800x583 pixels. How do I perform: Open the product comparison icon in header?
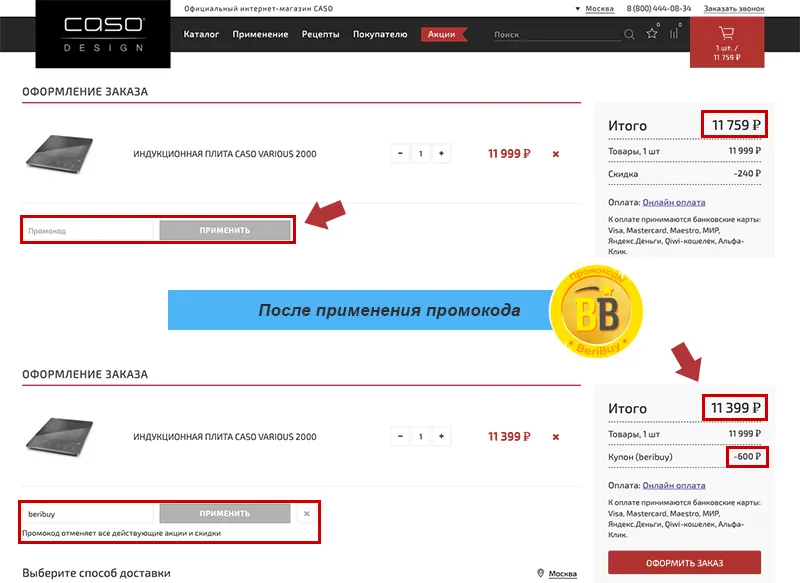click(x=674, y=34)
